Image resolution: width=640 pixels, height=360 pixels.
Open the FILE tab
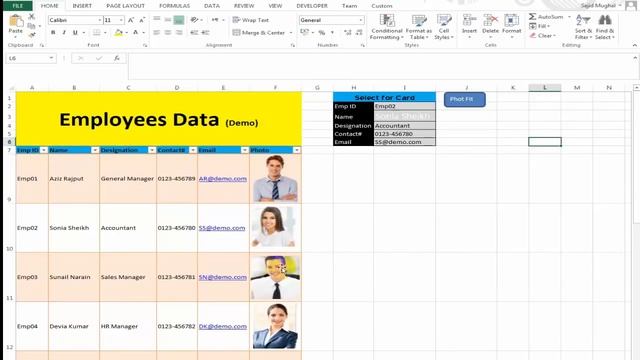pos(18,6)
